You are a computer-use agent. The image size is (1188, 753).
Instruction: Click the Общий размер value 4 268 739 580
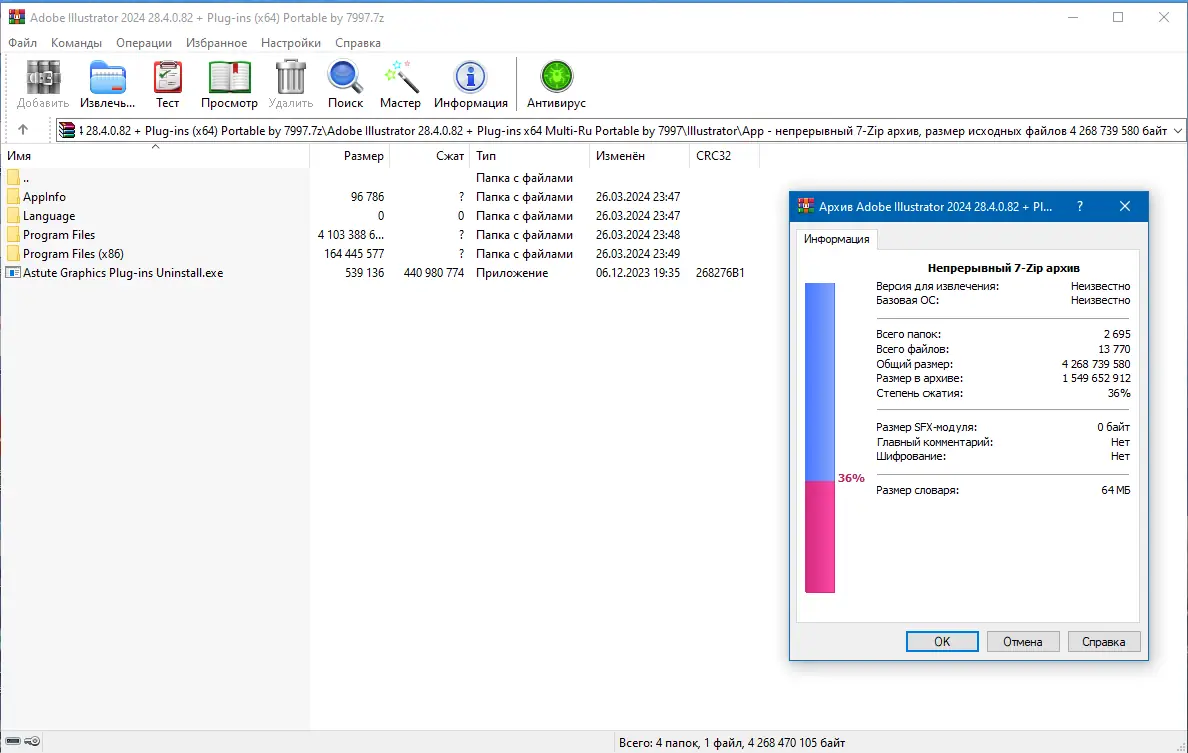coord(1096,364)
